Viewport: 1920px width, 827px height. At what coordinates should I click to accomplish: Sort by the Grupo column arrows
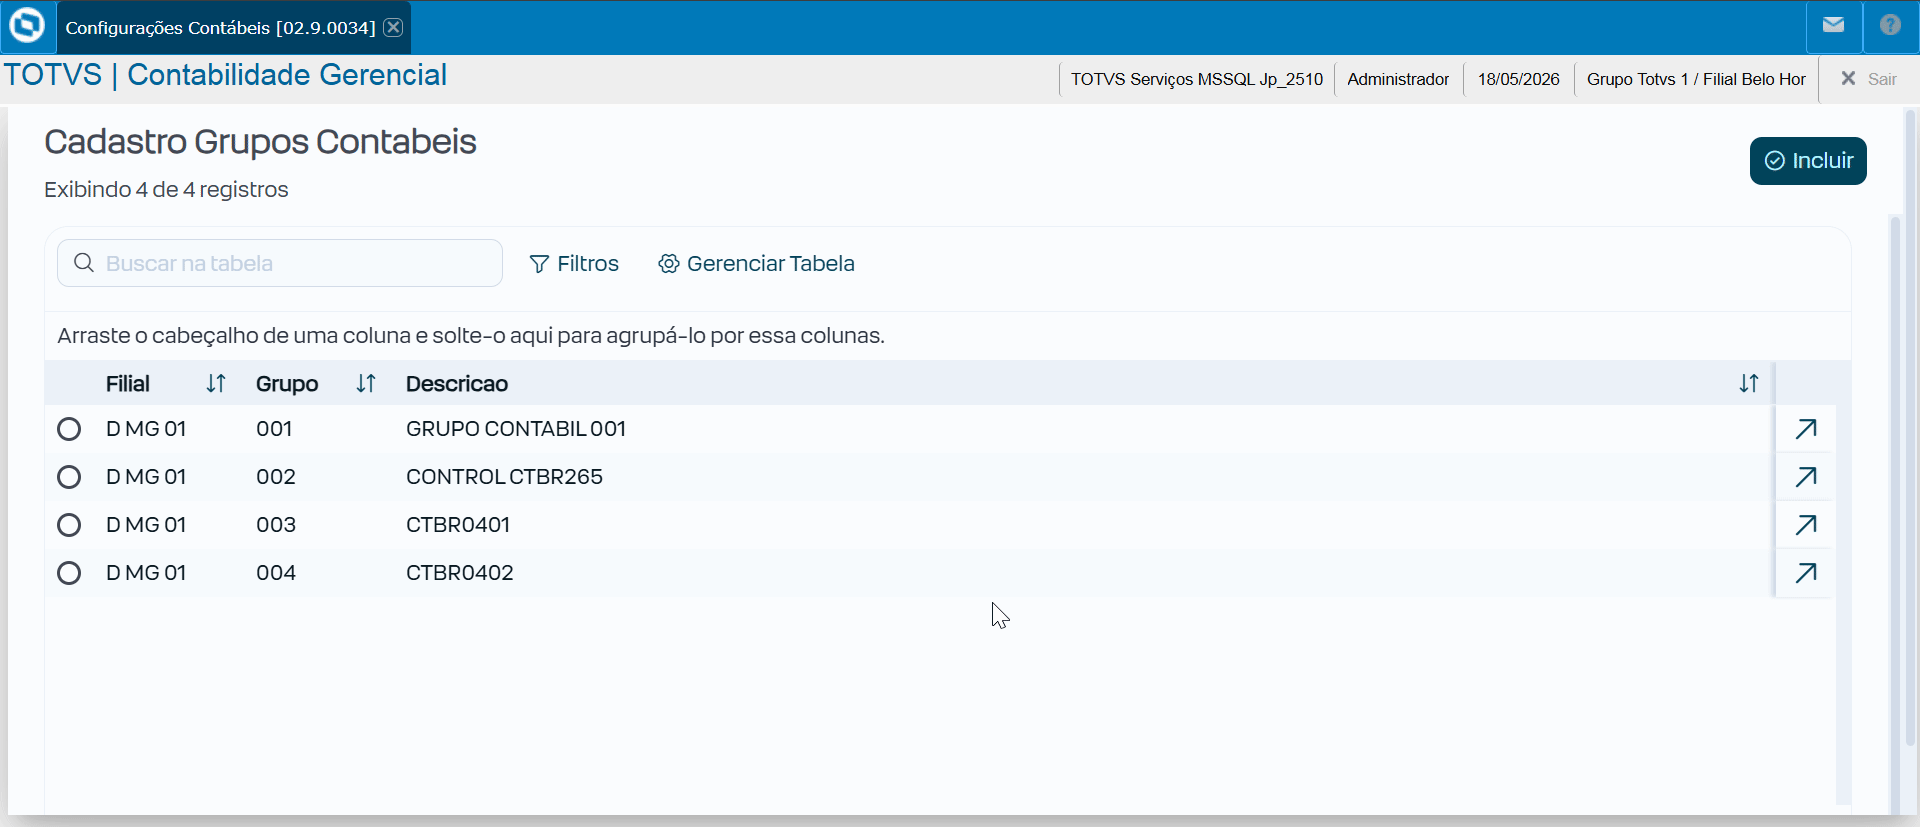366,384
